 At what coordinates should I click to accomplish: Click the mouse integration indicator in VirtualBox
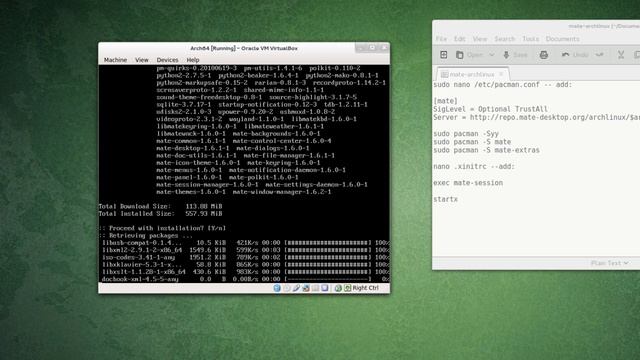(x=338, y=288)
